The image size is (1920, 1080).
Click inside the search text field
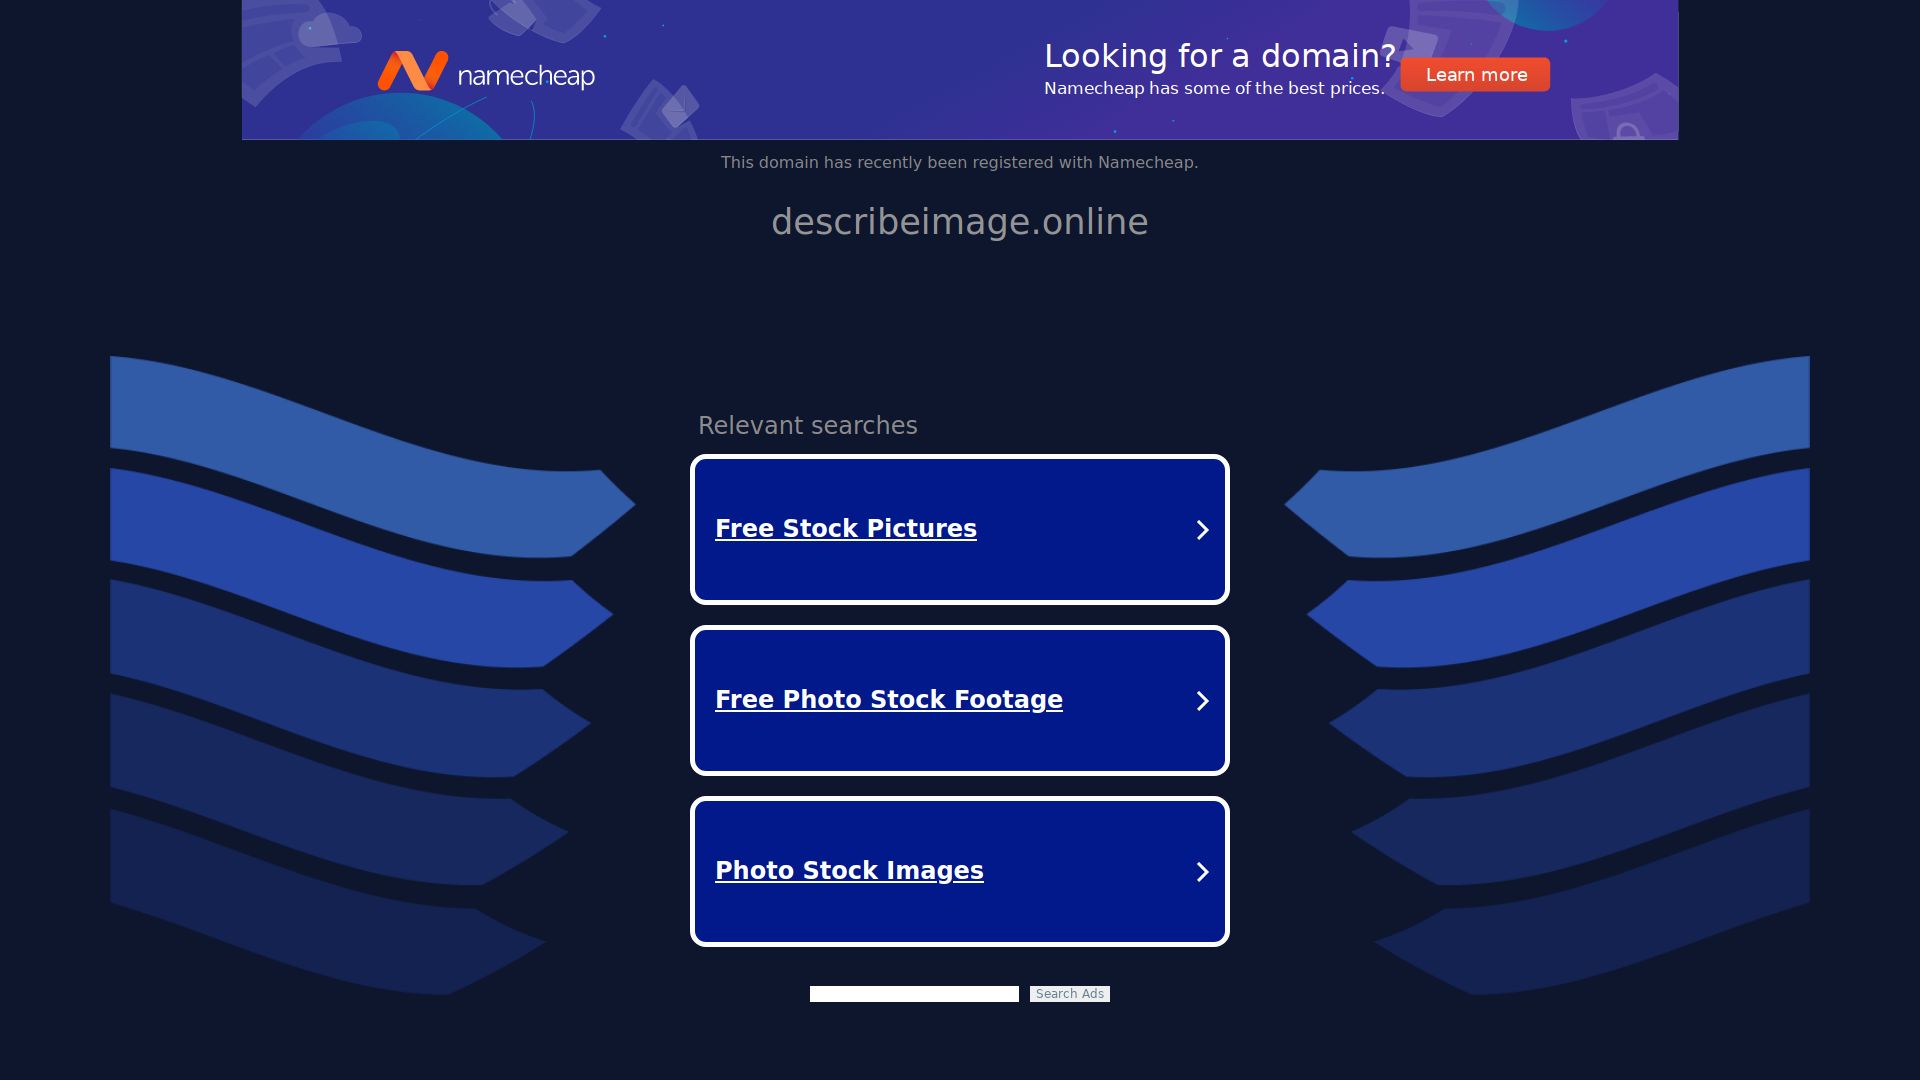(x=913, y=993)
